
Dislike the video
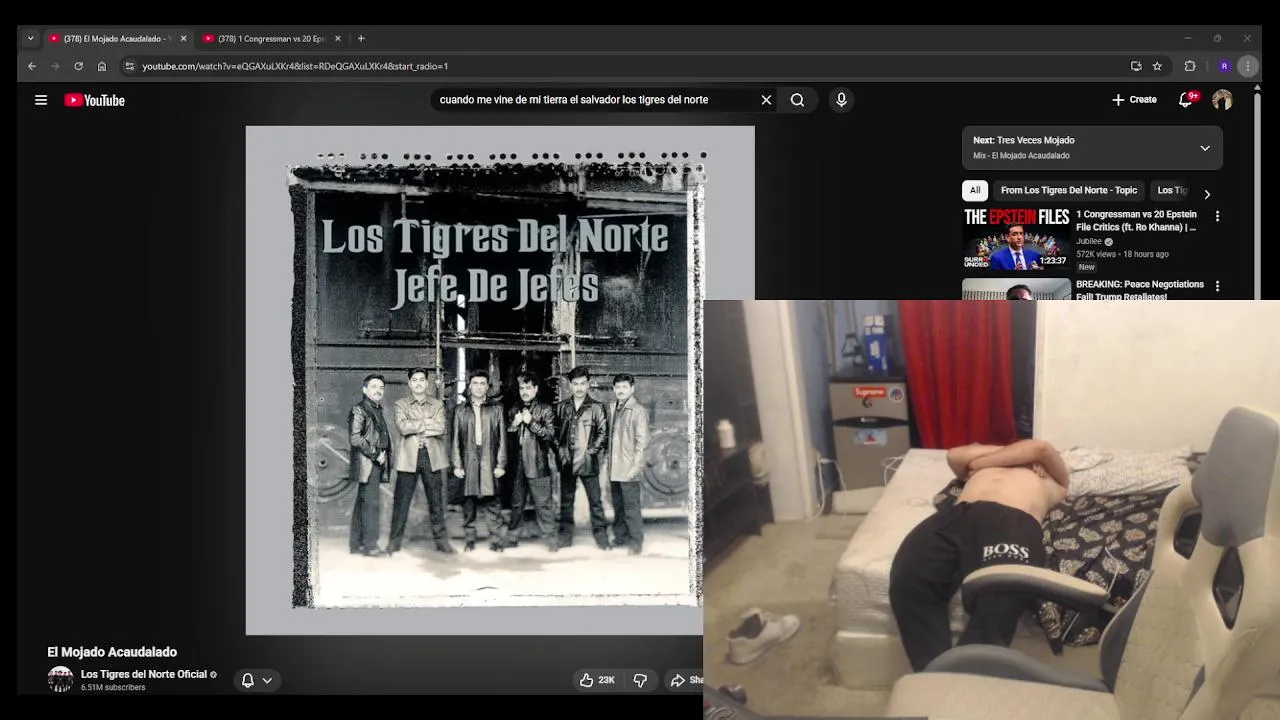(x=640, y=680)
